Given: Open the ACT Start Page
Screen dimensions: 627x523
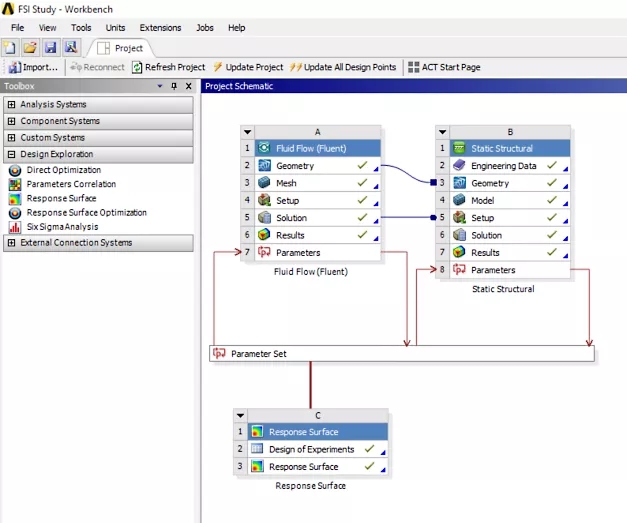Looking at the screenshot, I should [444, 67].
